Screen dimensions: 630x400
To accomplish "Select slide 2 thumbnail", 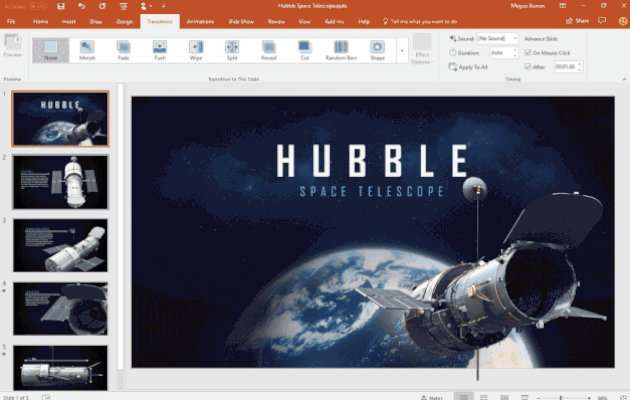I will point(60,182).
